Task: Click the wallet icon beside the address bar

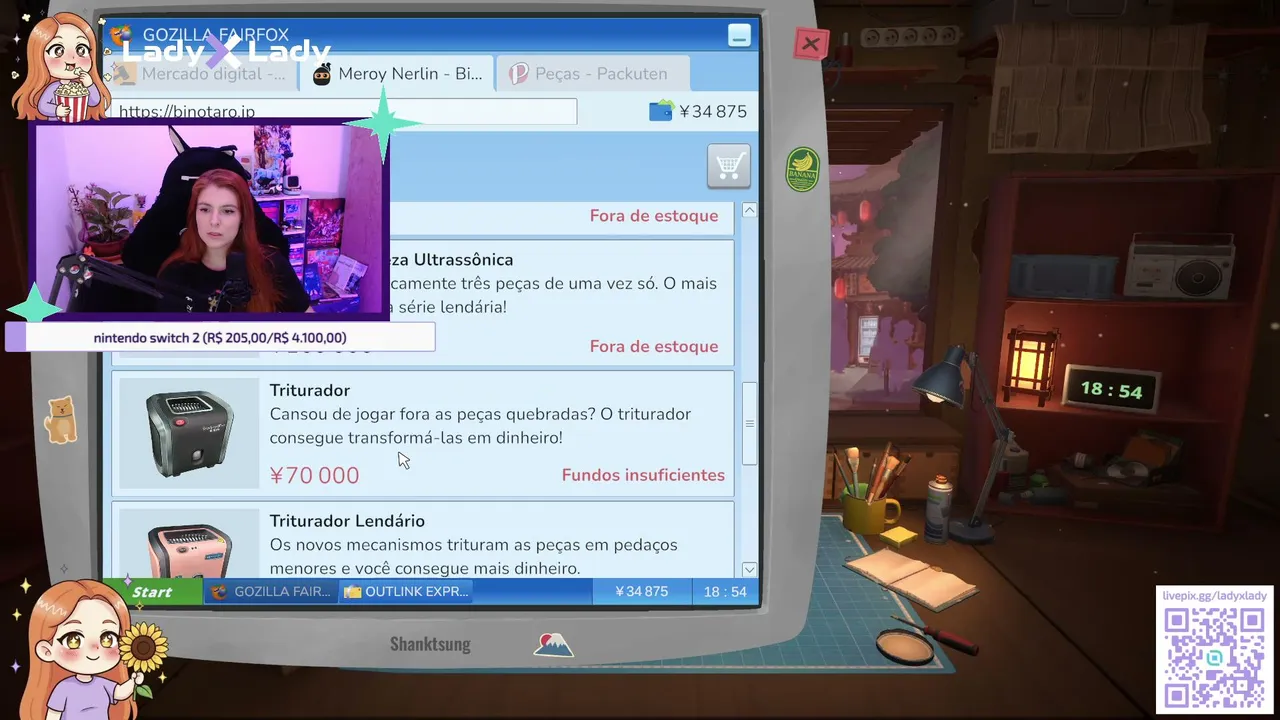Action: tap(661, 111)
